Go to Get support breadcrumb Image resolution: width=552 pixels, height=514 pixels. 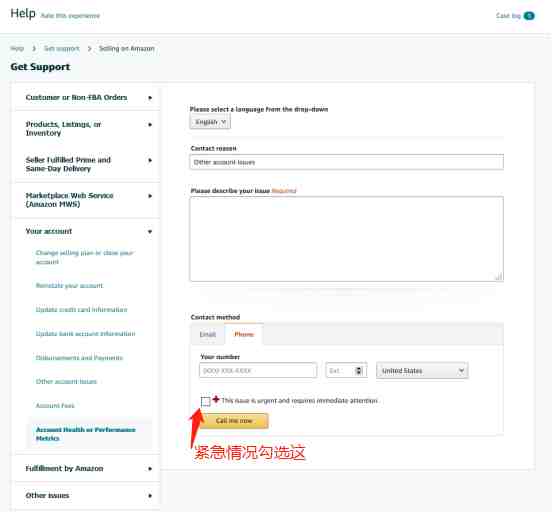62,49
